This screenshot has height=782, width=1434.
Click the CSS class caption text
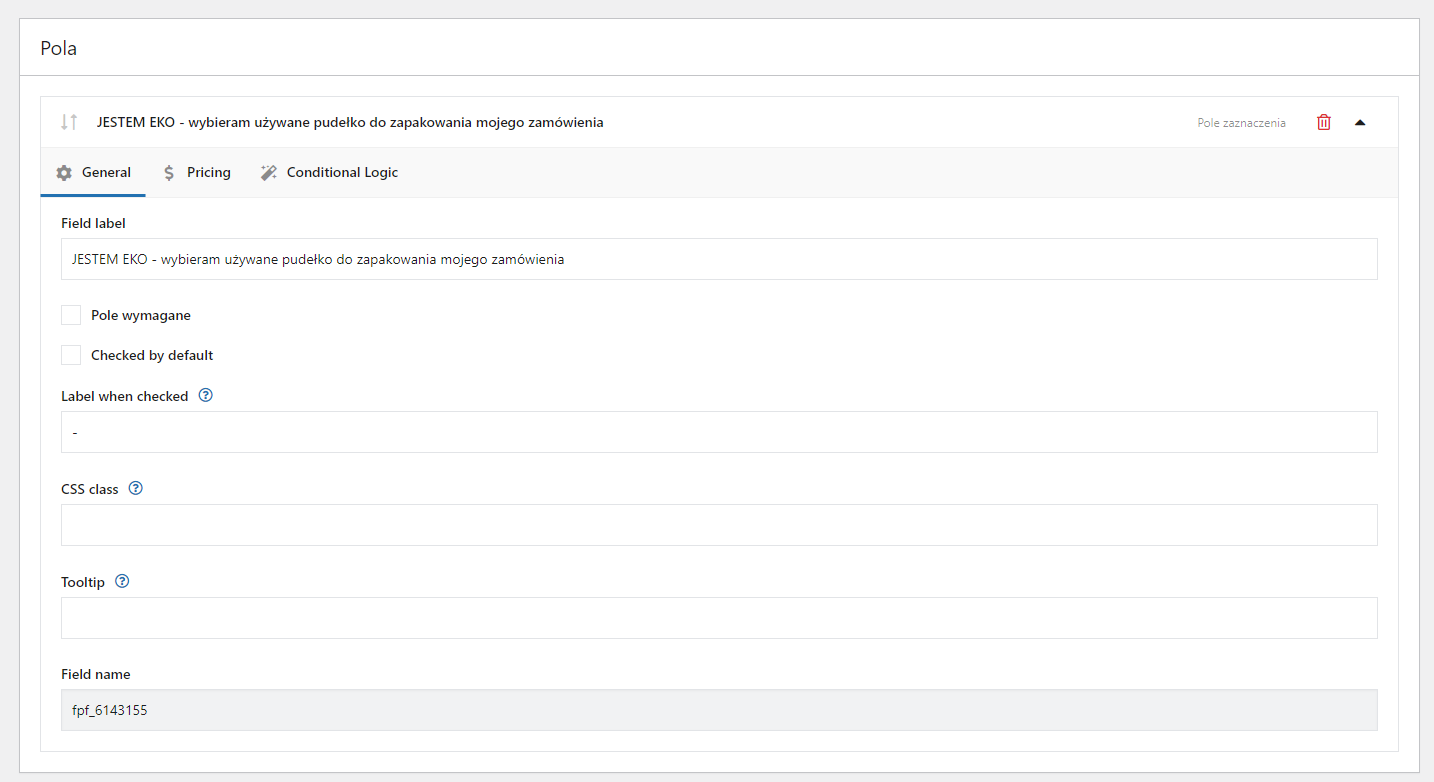90,489
